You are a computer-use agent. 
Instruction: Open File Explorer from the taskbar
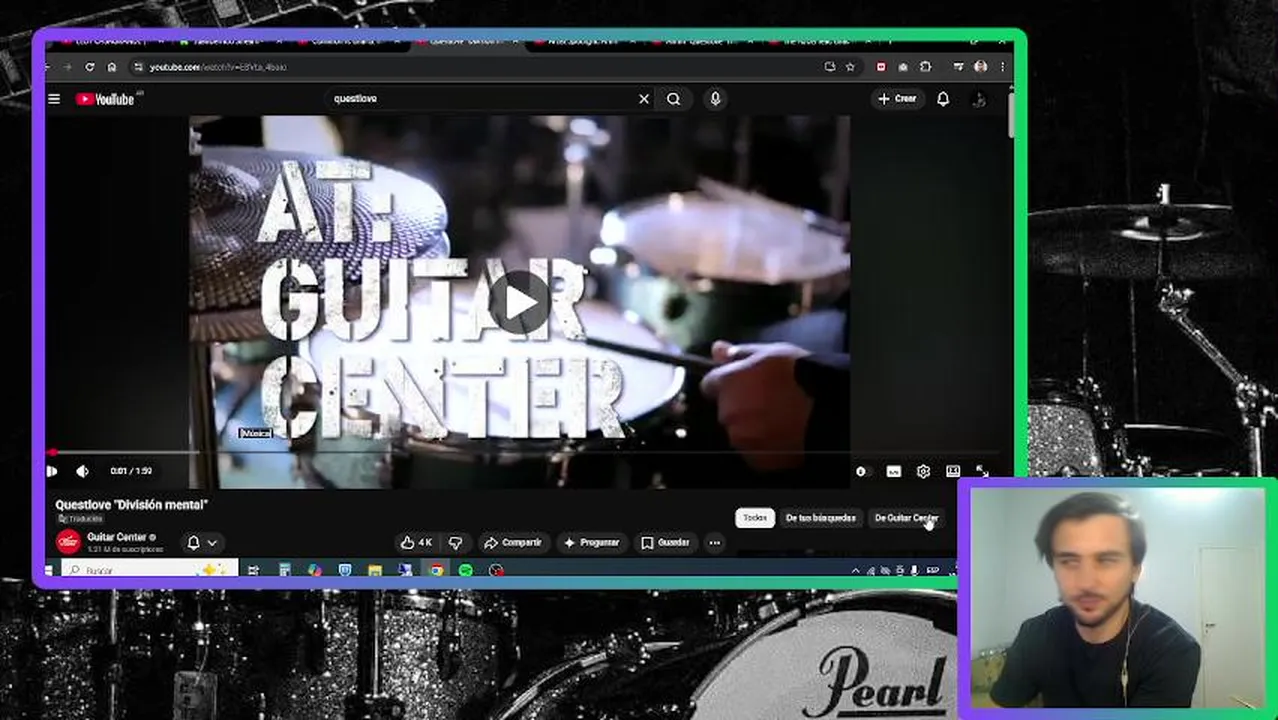click(x=375, y=570)
